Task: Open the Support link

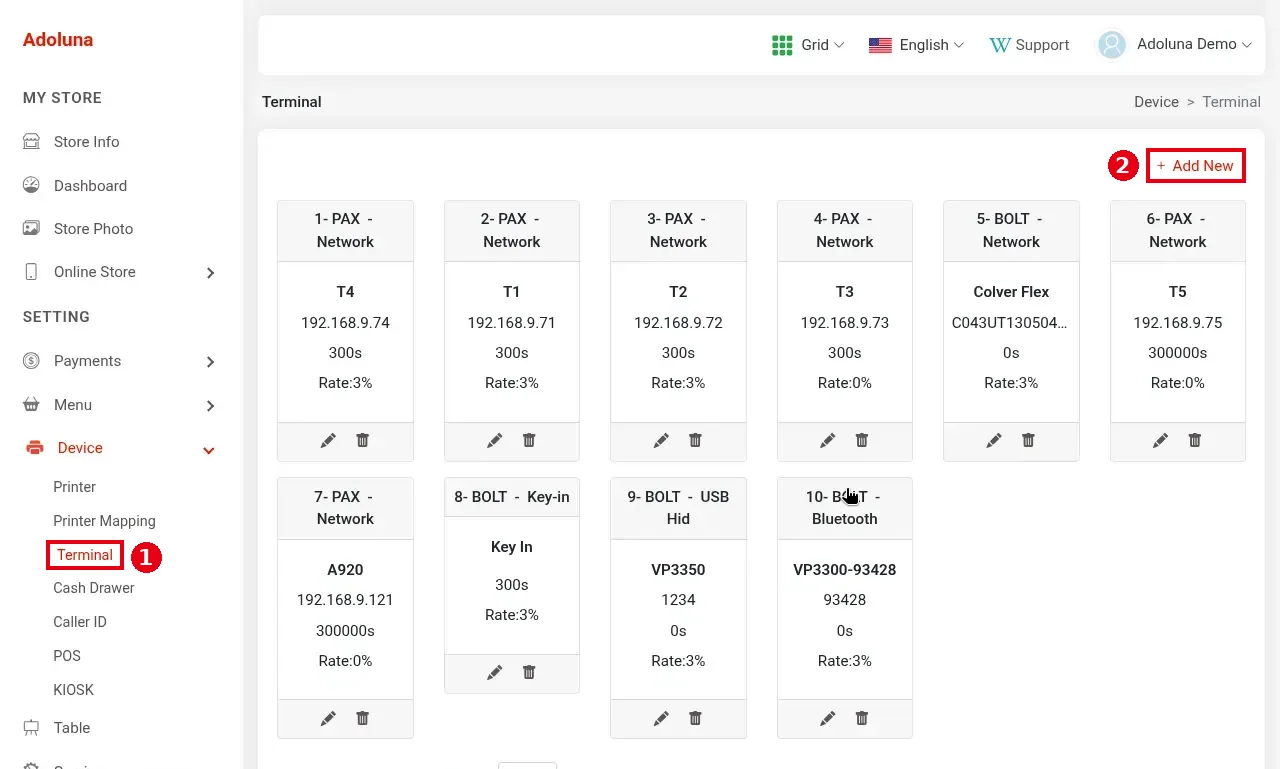Action: point(1029,45)
